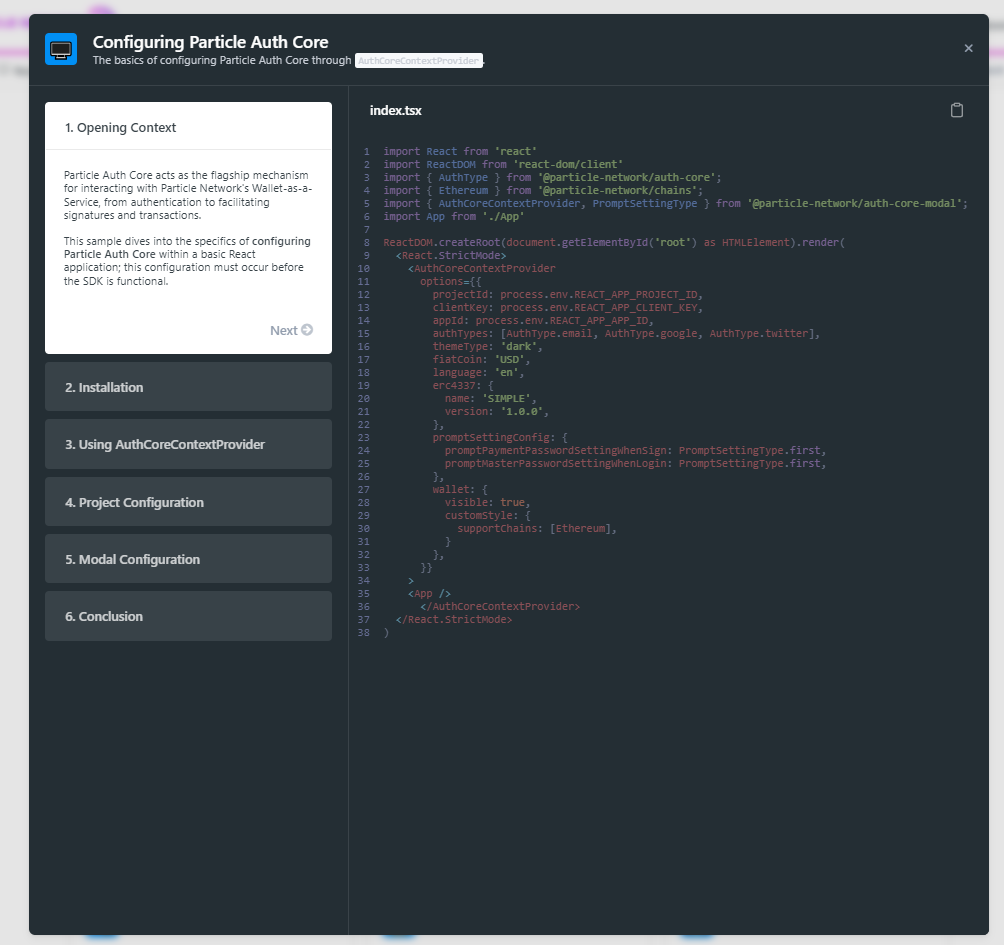The image size is (1004, 945).
Task: Go to Next step in Opening Context
Action: click(x=291, y=330)
